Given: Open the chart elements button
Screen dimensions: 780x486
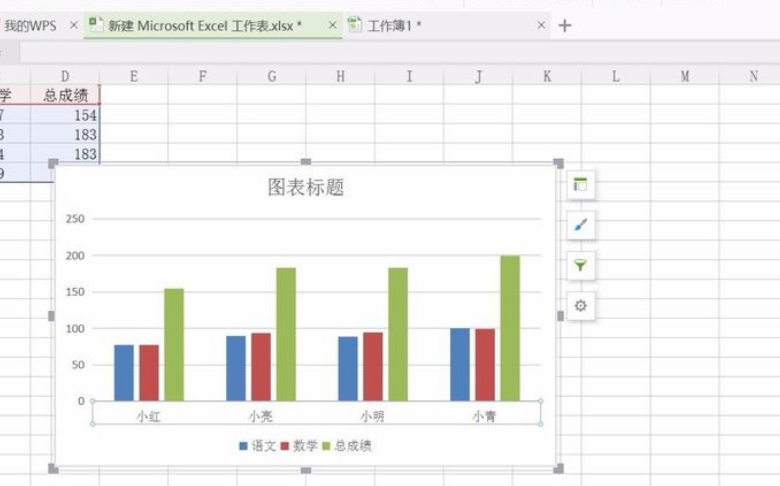Looking at the screenshot, I should [x=580, y=185].
